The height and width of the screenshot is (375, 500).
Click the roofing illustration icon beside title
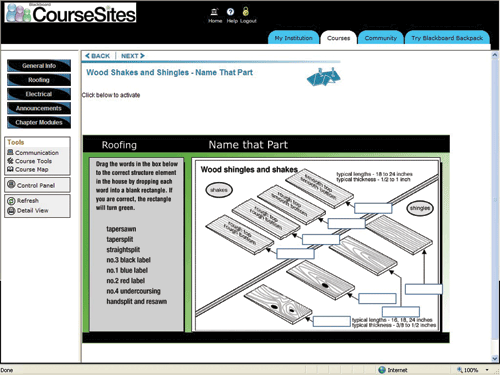pyautogui.click(x=324, y=77)
